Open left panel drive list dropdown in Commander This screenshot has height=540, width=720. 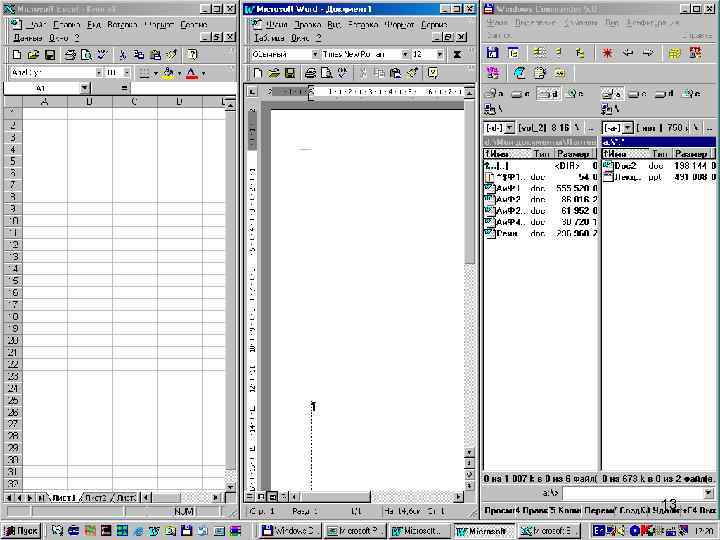[x=510, y=128]
